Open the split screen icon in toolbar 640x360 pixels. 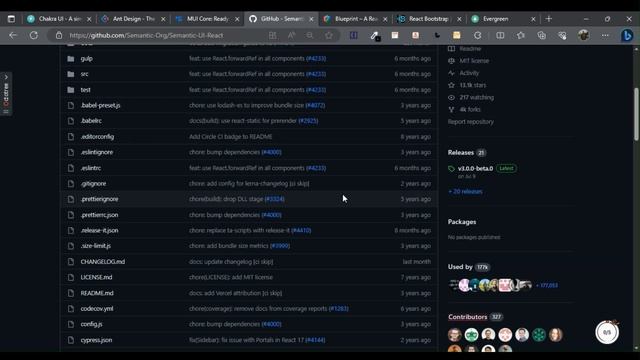point(500,36)
